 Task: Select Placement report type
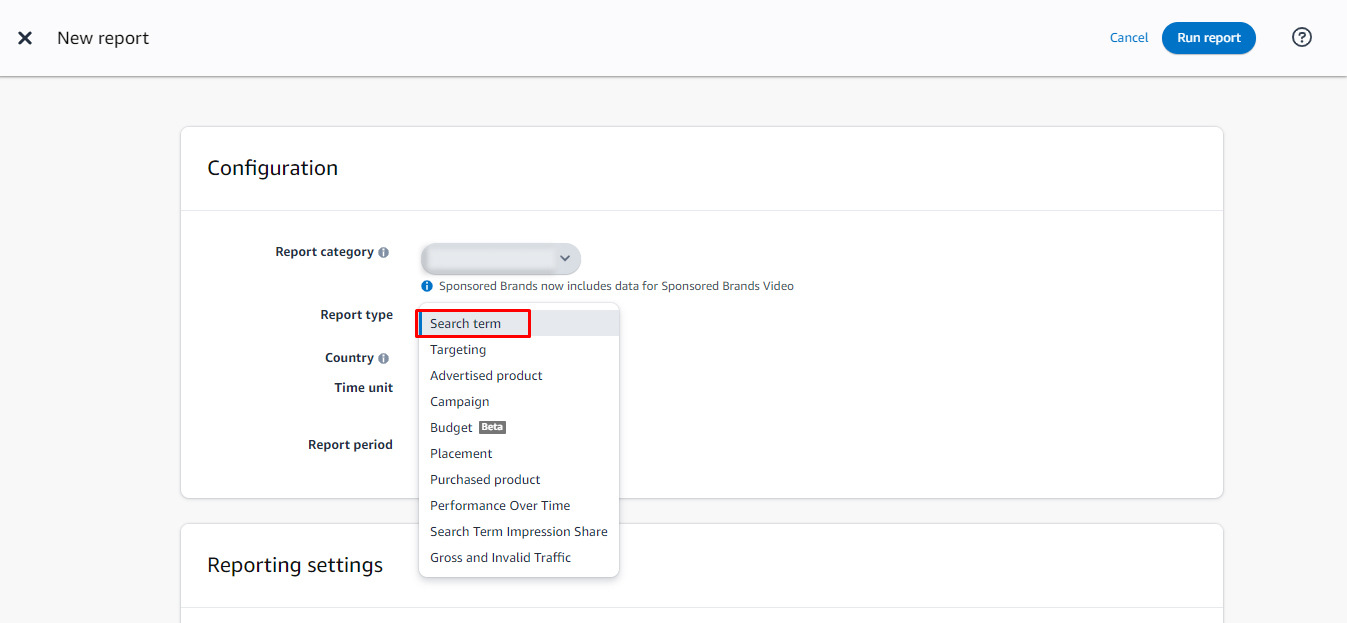tap(460, 453)
